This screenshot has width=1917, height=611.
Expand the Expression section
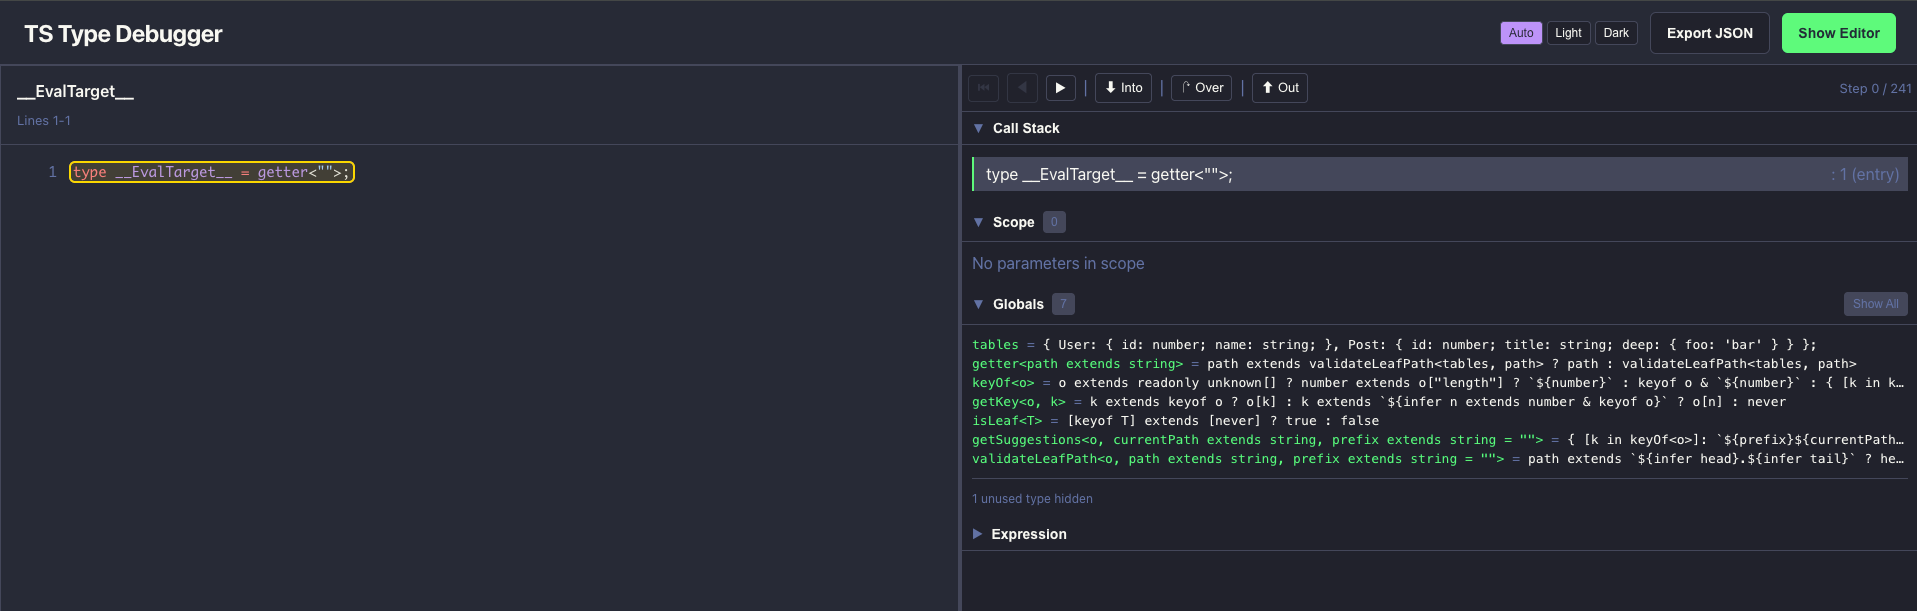click(977, 534)
